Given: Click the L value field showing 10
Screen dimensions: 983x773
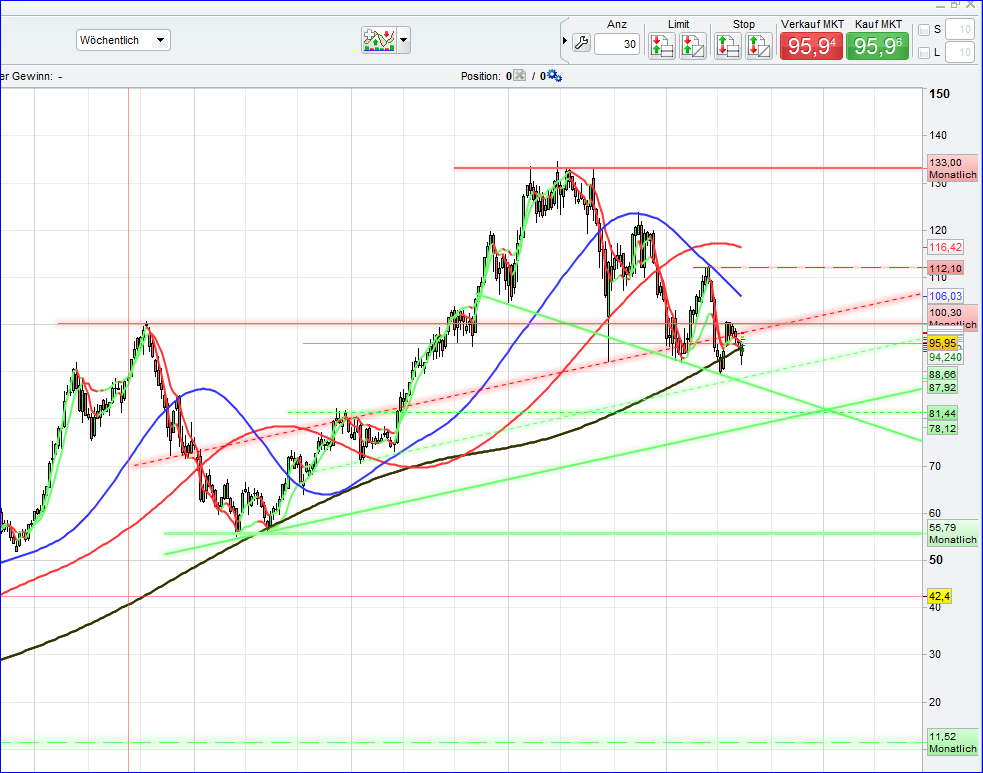Looking at the screenshot, I should point(959,52).
